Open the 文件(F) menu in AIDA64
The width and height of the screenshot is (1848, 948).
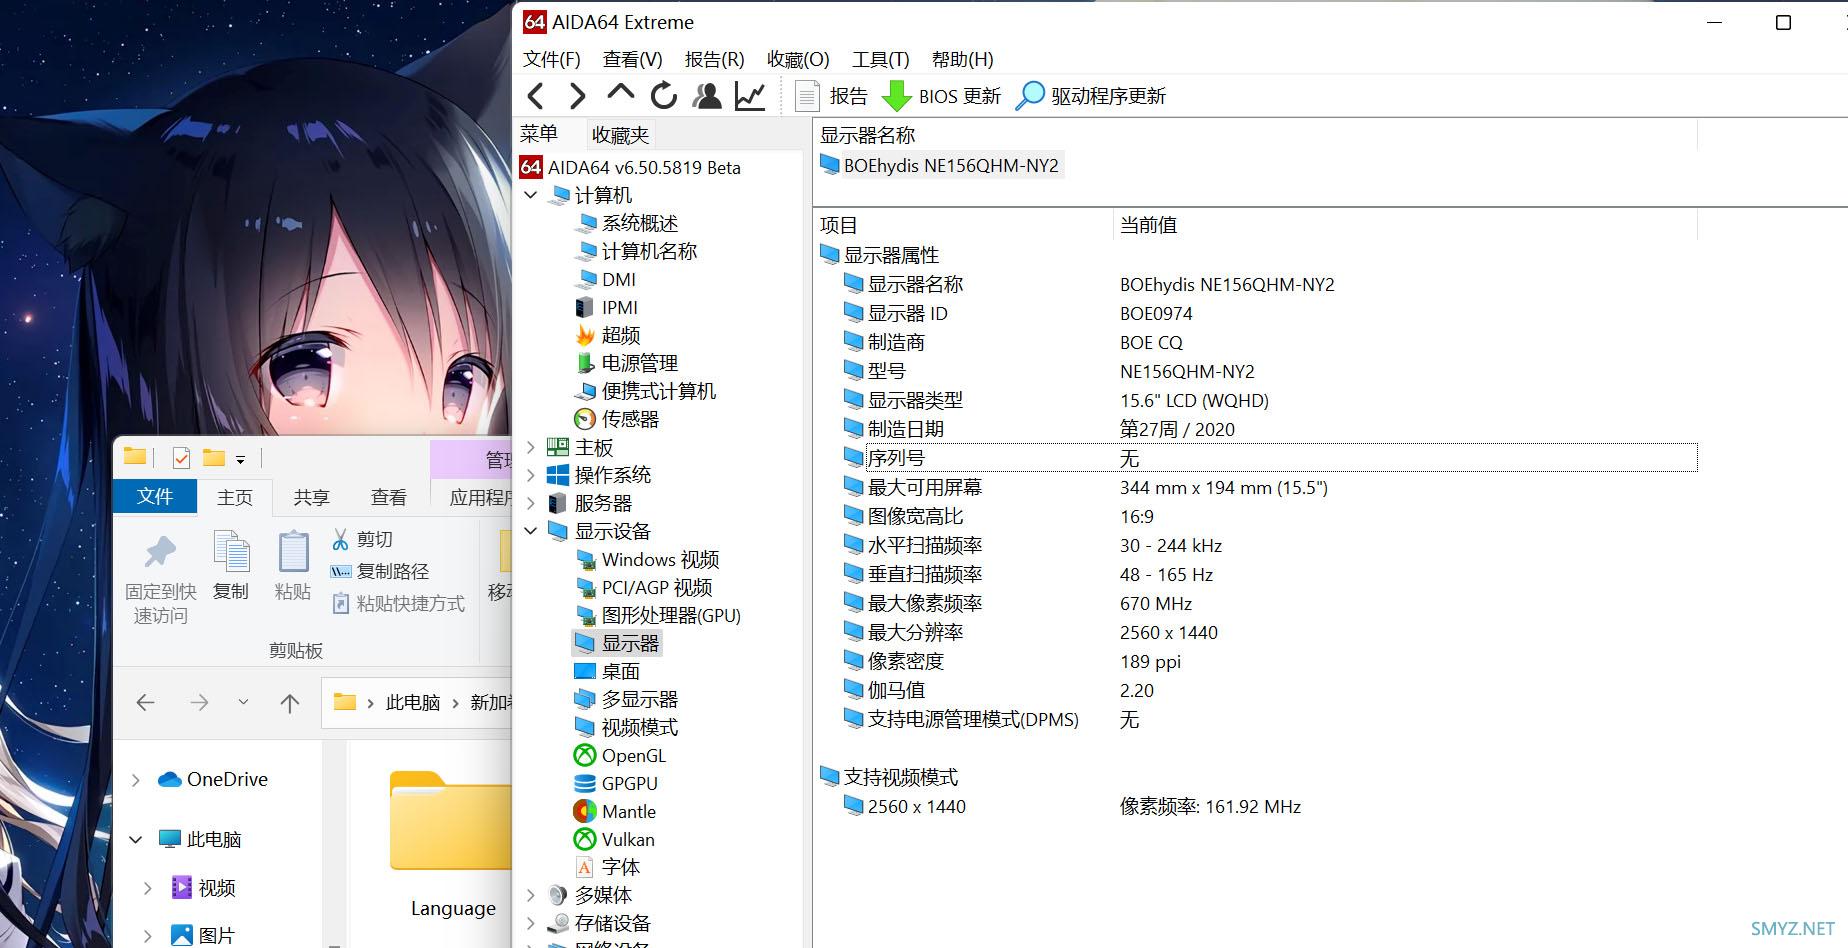(552, 59)
